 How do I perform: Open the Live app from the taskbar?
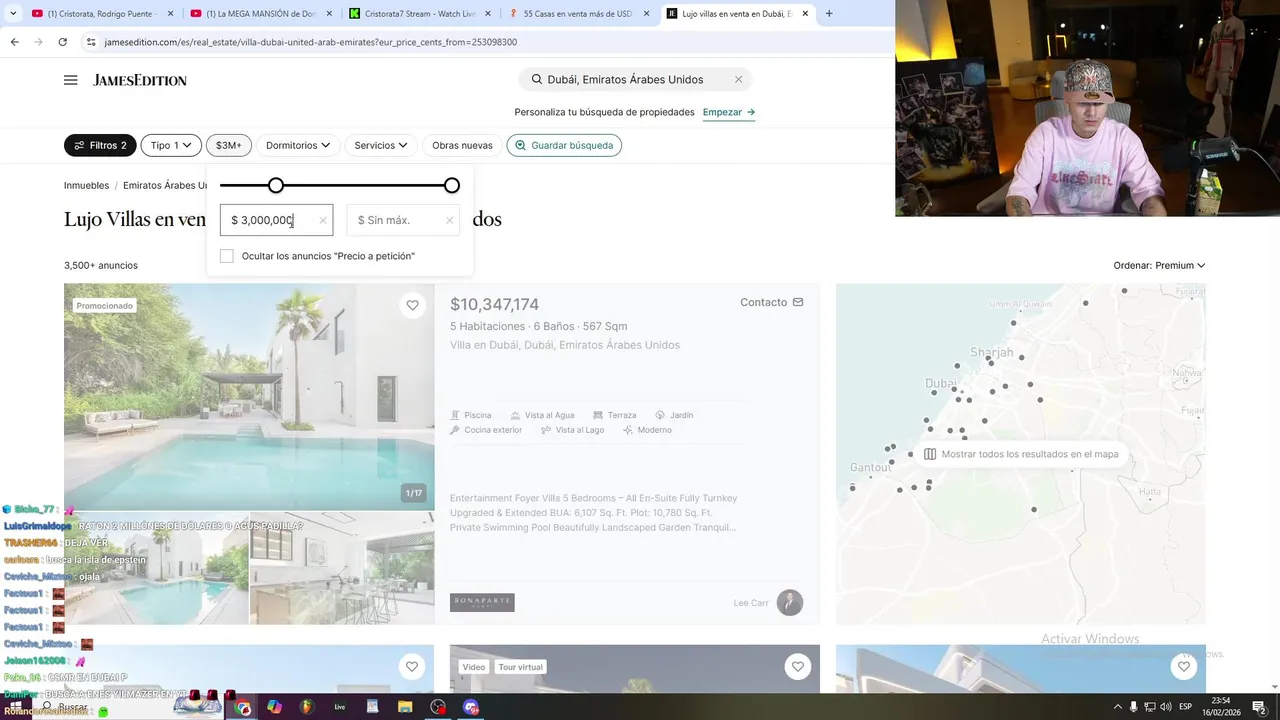point(340,707)
